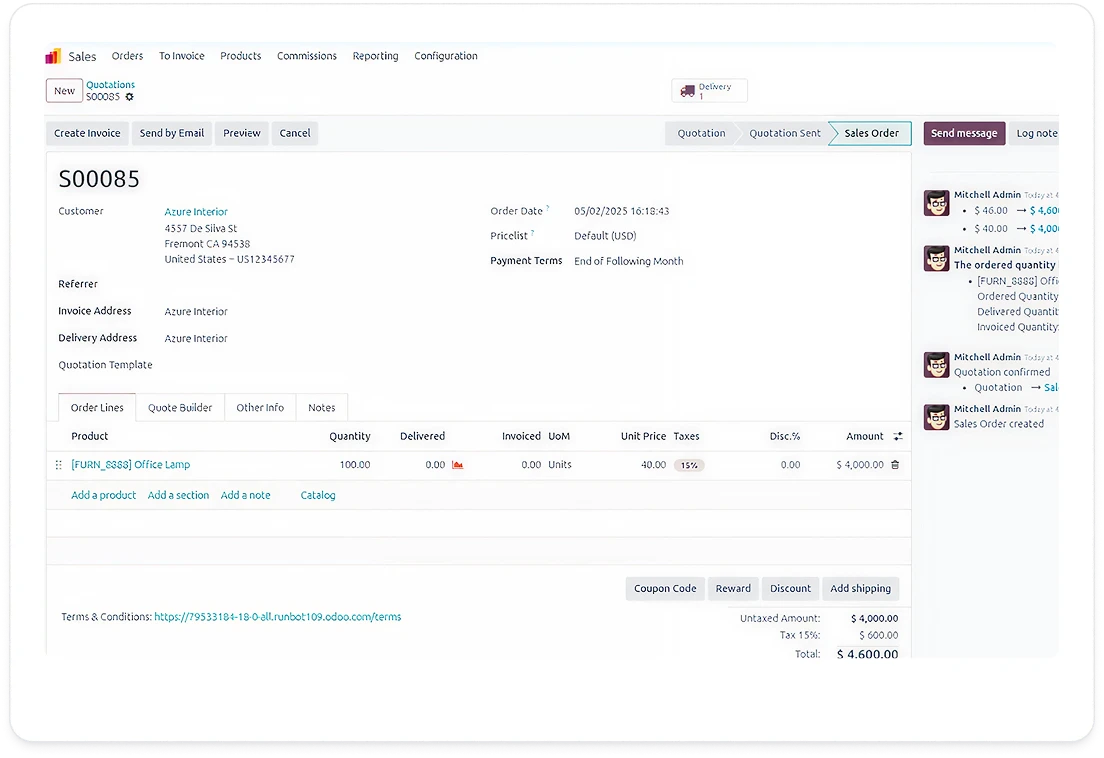Click the 15% tax tag

(689, 465)
